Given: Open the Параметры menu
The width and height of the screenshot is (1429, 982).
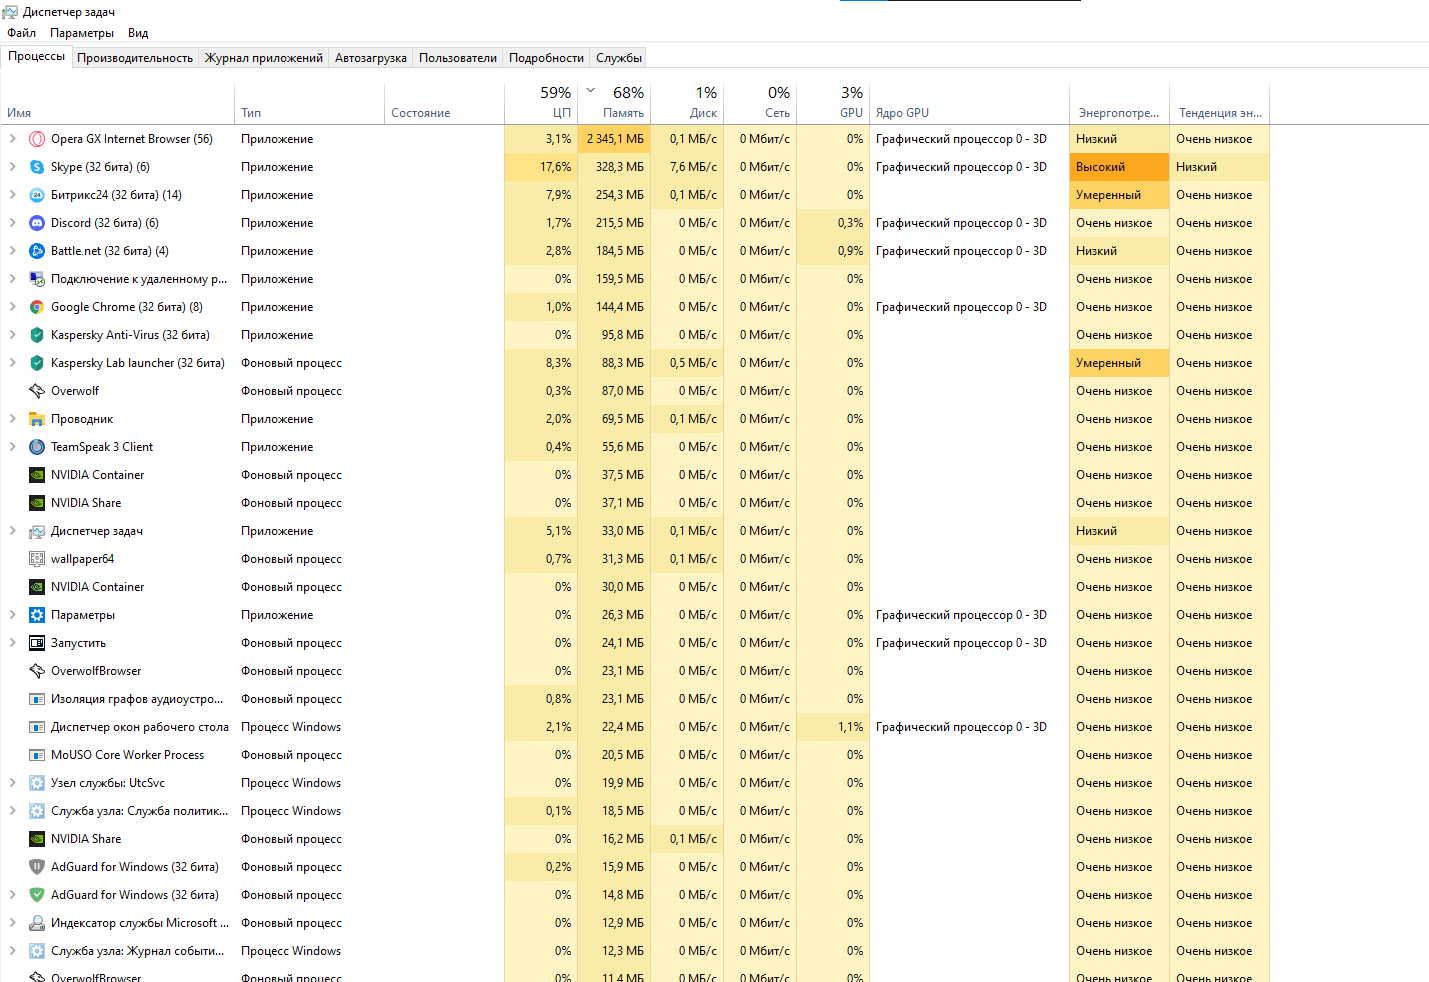Looking at the screenshot, I should [82, 33].
